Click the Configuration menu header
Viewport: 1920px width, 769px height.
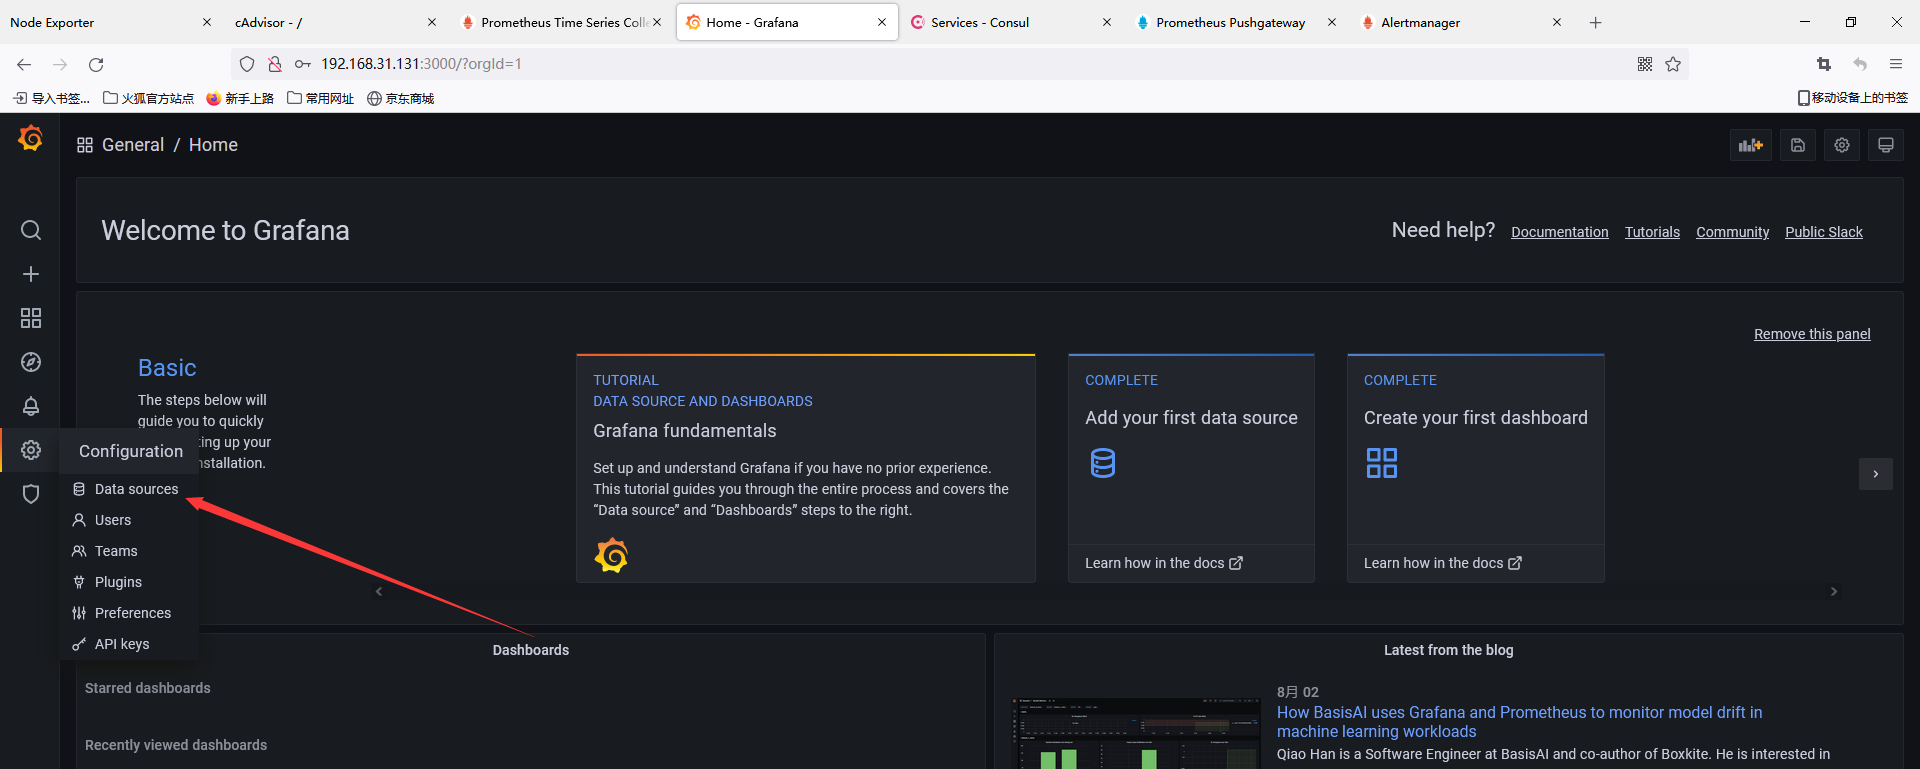tap(131, 451)
